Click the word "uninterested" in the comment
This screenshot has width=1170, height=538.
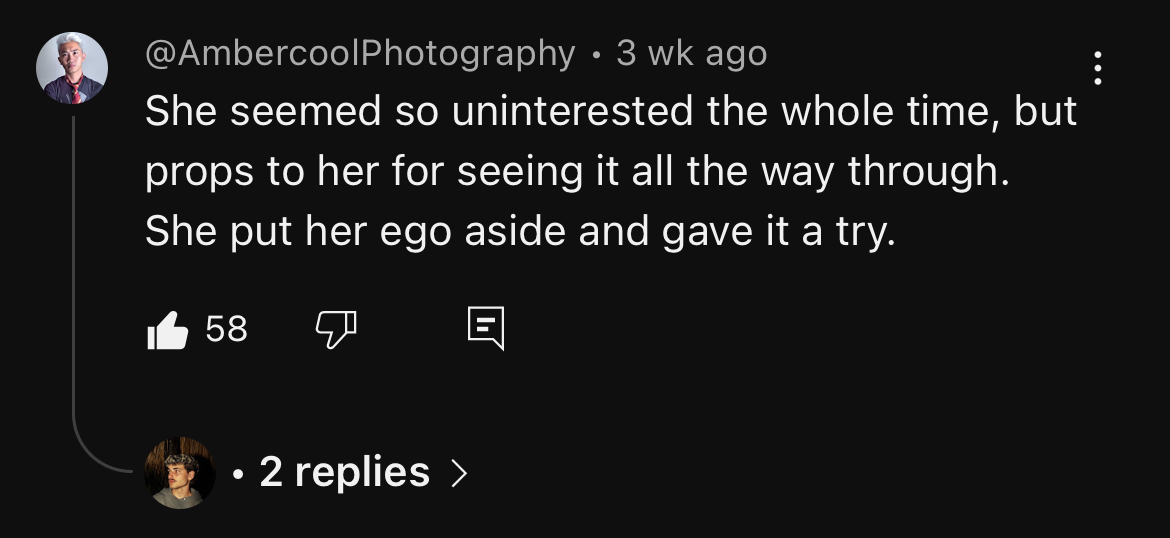pos(574,112)
